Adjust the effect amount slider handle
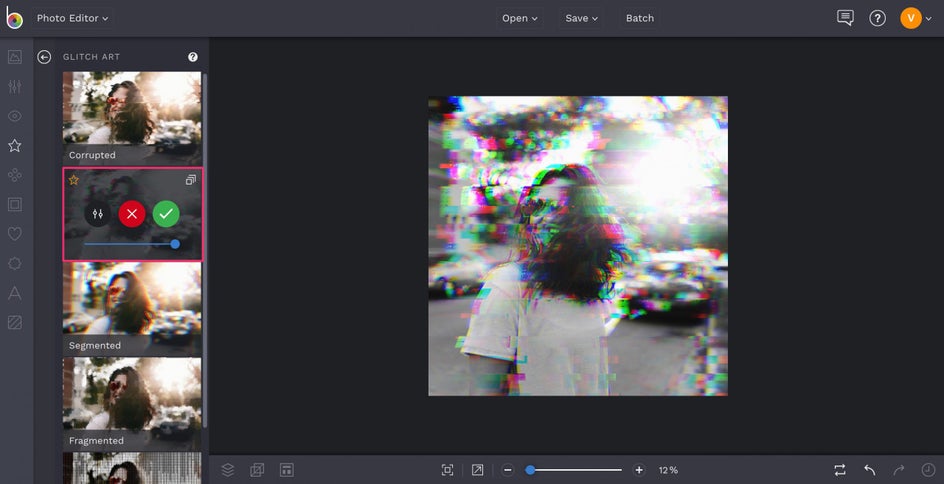This screenshot has width=944, height=484. click(175, 244)
